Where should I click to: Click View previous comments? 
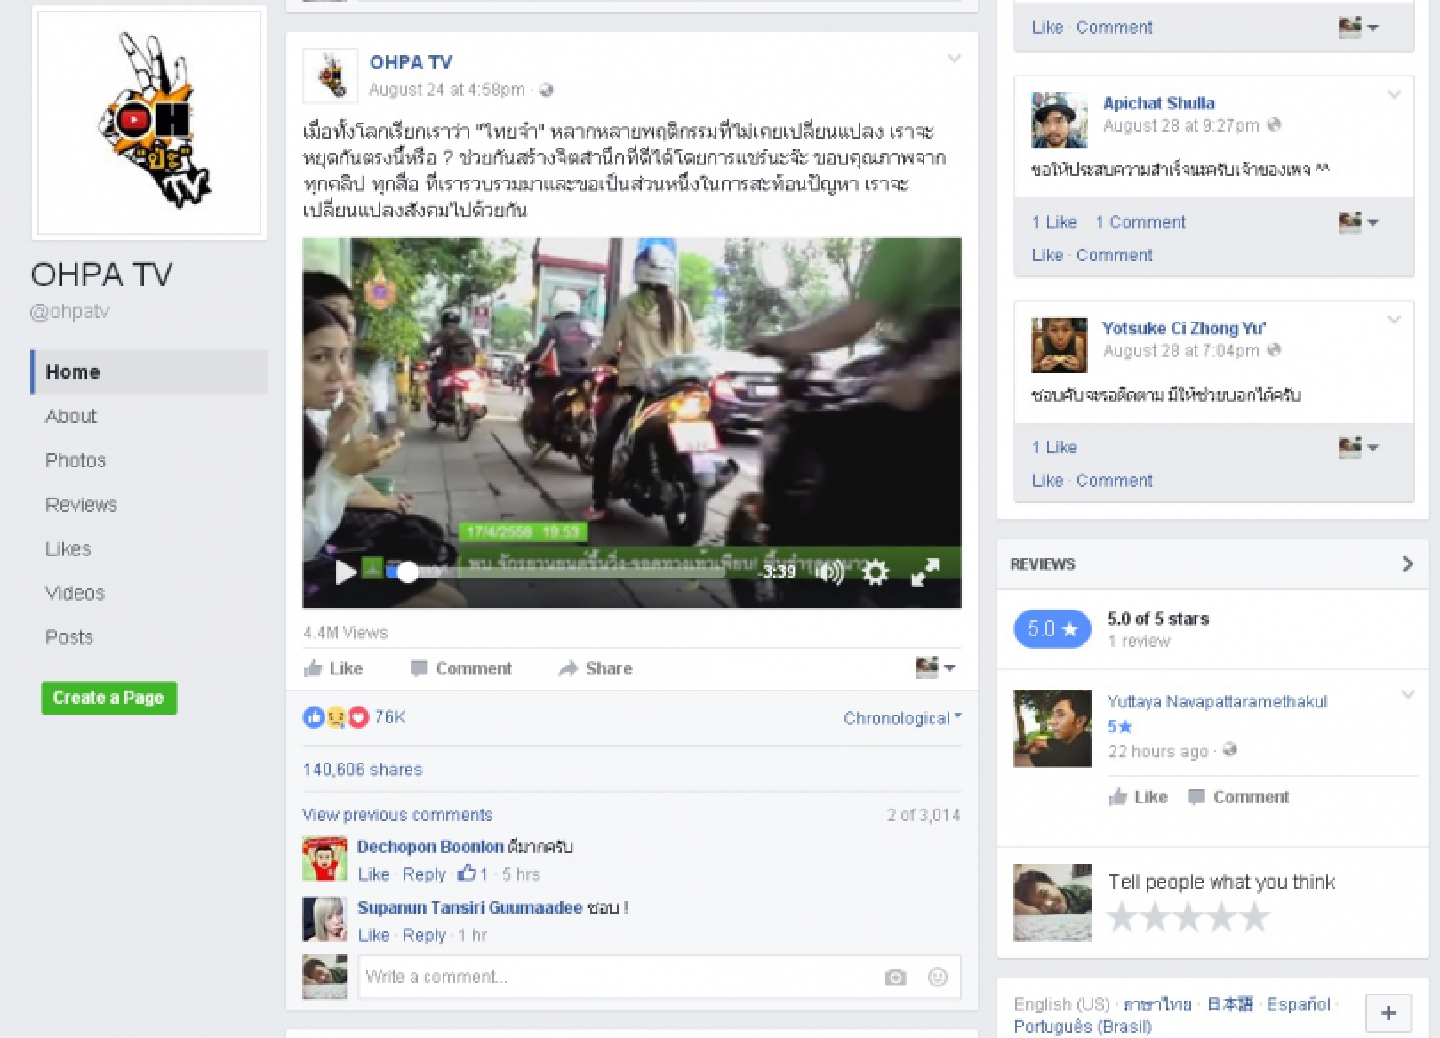398,815
